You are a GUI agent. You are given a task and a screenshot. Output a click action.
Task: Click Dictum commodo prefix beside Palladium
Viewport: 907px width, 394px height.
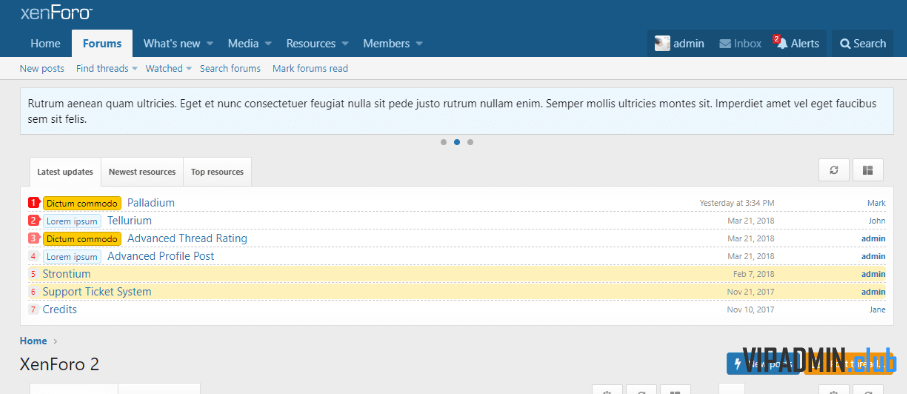tap(82, 203)
